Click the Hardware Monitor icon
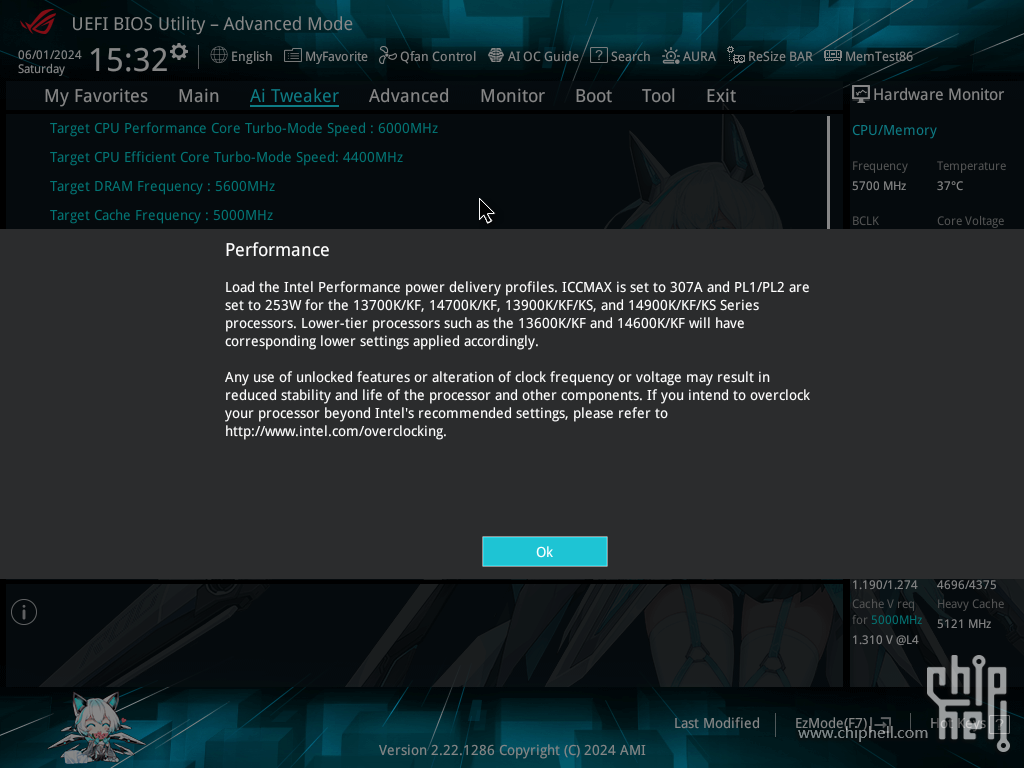Image resolution: width=1024 pixels, height=768 pixels. (861, 95)
